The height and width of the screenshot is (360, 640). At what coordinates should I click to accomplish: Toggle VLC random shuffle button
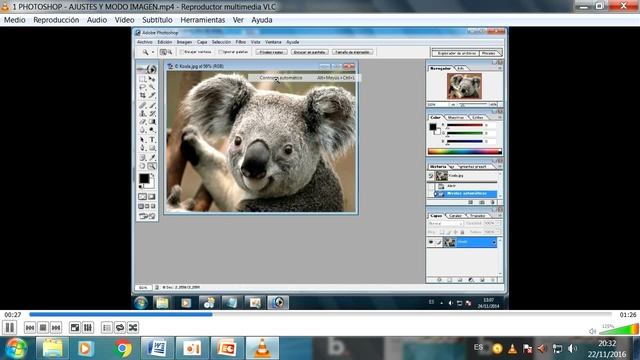tap(133, 328)
